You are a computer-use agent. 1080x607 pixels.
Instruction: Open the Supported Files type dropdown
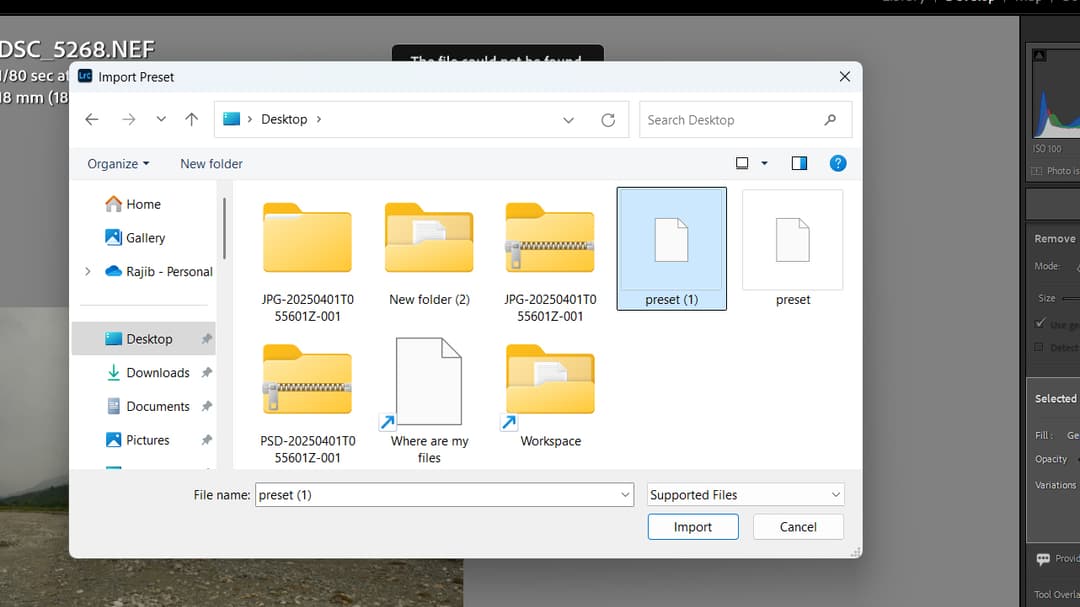(x=745, y=495)
